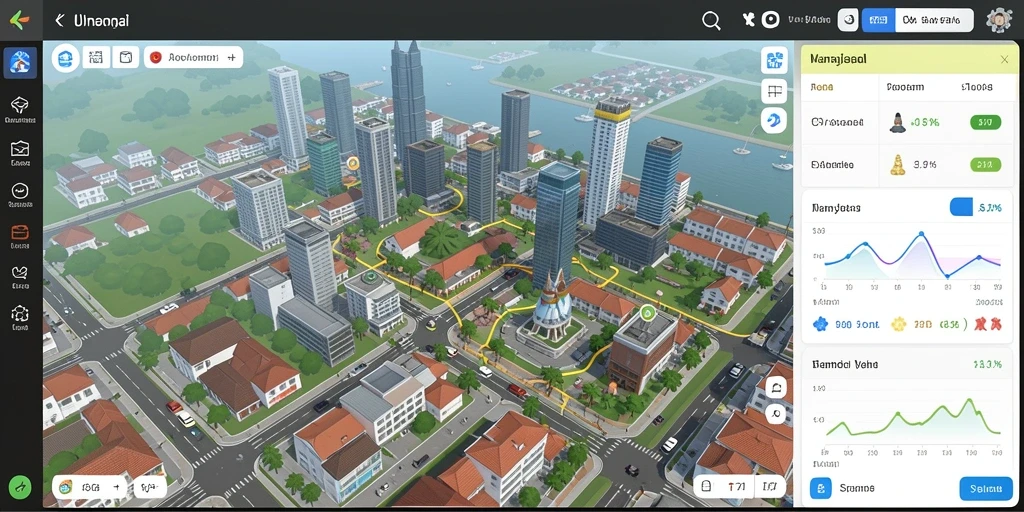Screen dimensions: 1024x512
Task: Click the green percentage beside Bemndal Vehe
Action: (x=987, y=364)
